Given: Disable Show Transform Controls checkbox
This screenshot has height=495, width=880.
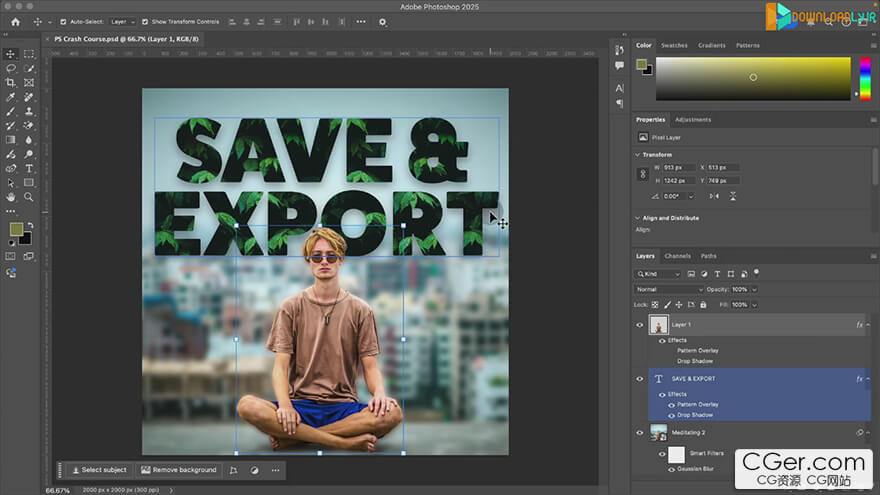Looking at the screenshot, I should point(144,21).
